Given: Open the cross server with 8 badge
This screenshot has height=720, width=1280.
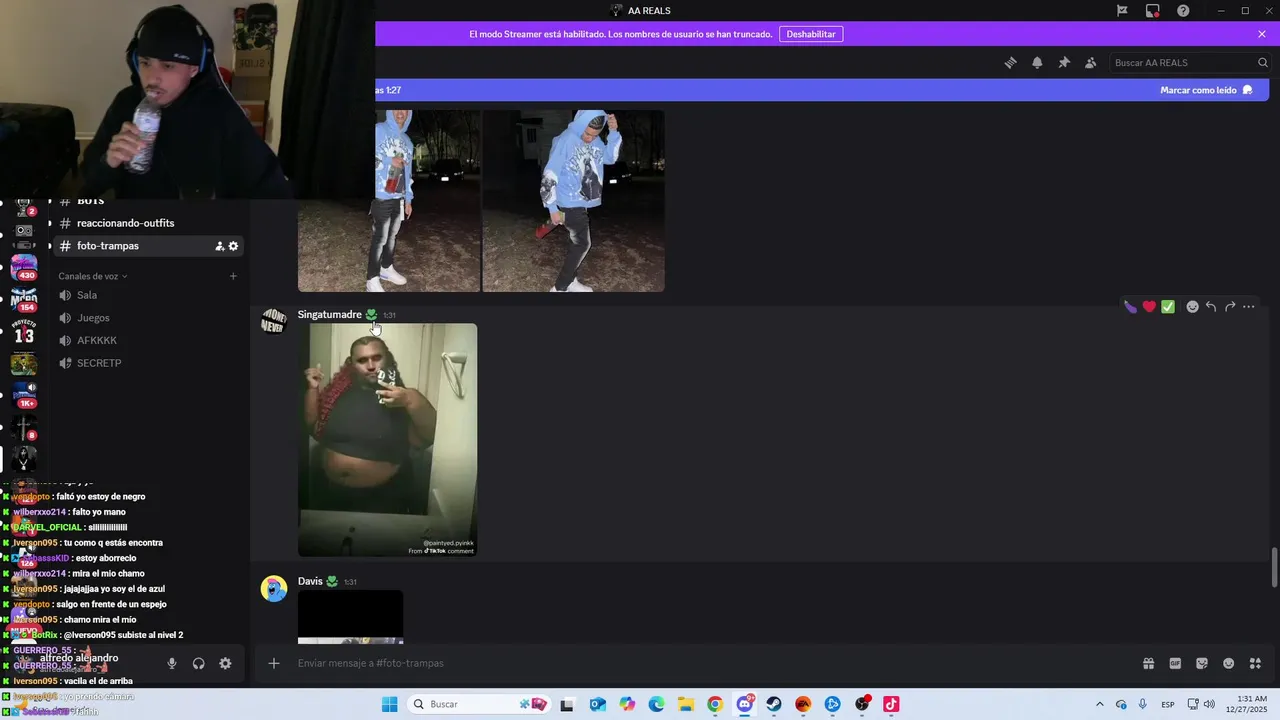Looking at the screenshot, I should pyautogui.click(x=24, y=427).
